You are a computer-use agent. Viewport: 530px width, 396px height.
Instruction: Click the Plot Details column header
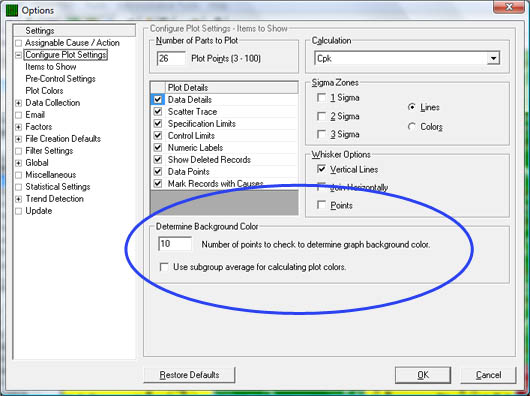click(232, 88)
